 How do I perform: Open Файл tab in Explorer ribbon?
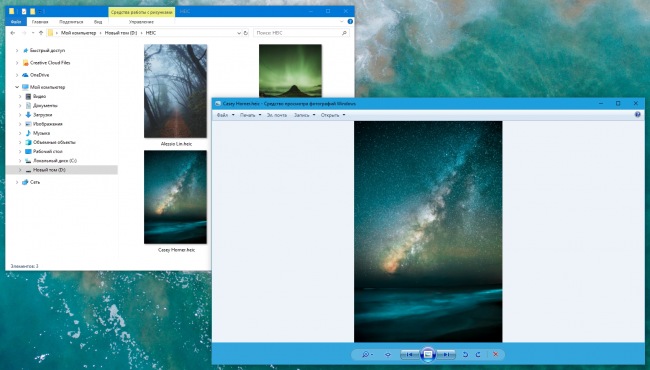tap(16, 22)
